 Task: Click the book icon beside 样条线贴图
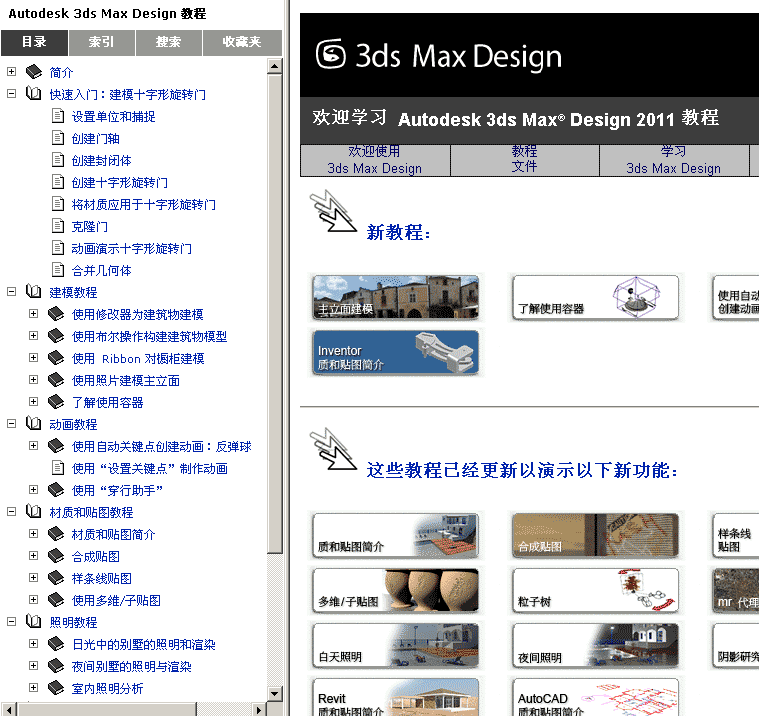tap(56, 578)
